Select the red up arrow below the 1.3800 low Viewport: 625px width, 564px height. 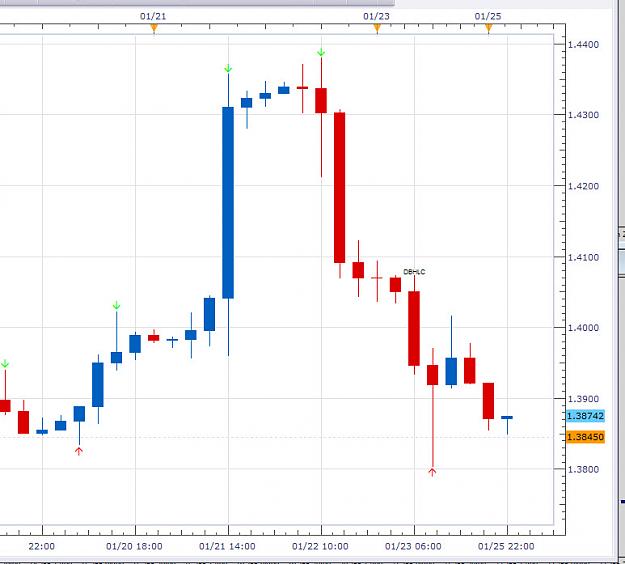pyautogui.click(x=432, y=472)
